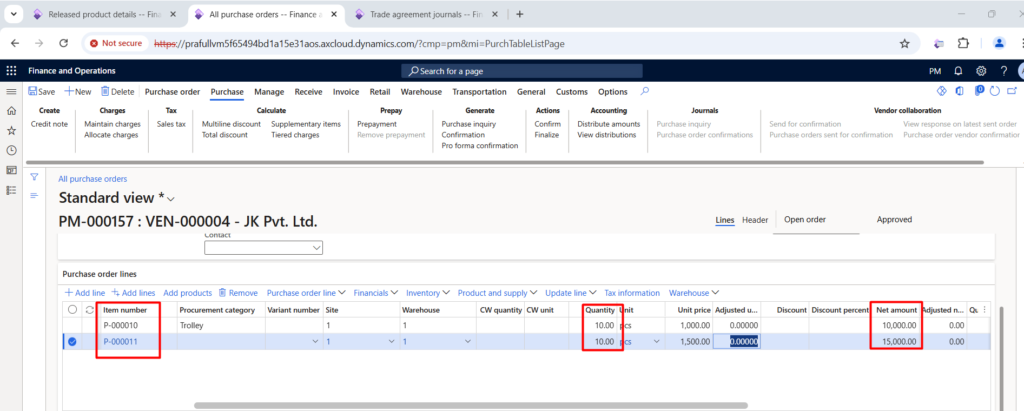Viewport: 1024px width, 411px height.
Task: Open All purchase orders breadcrumb link
Action: click(x=93, y=178)
